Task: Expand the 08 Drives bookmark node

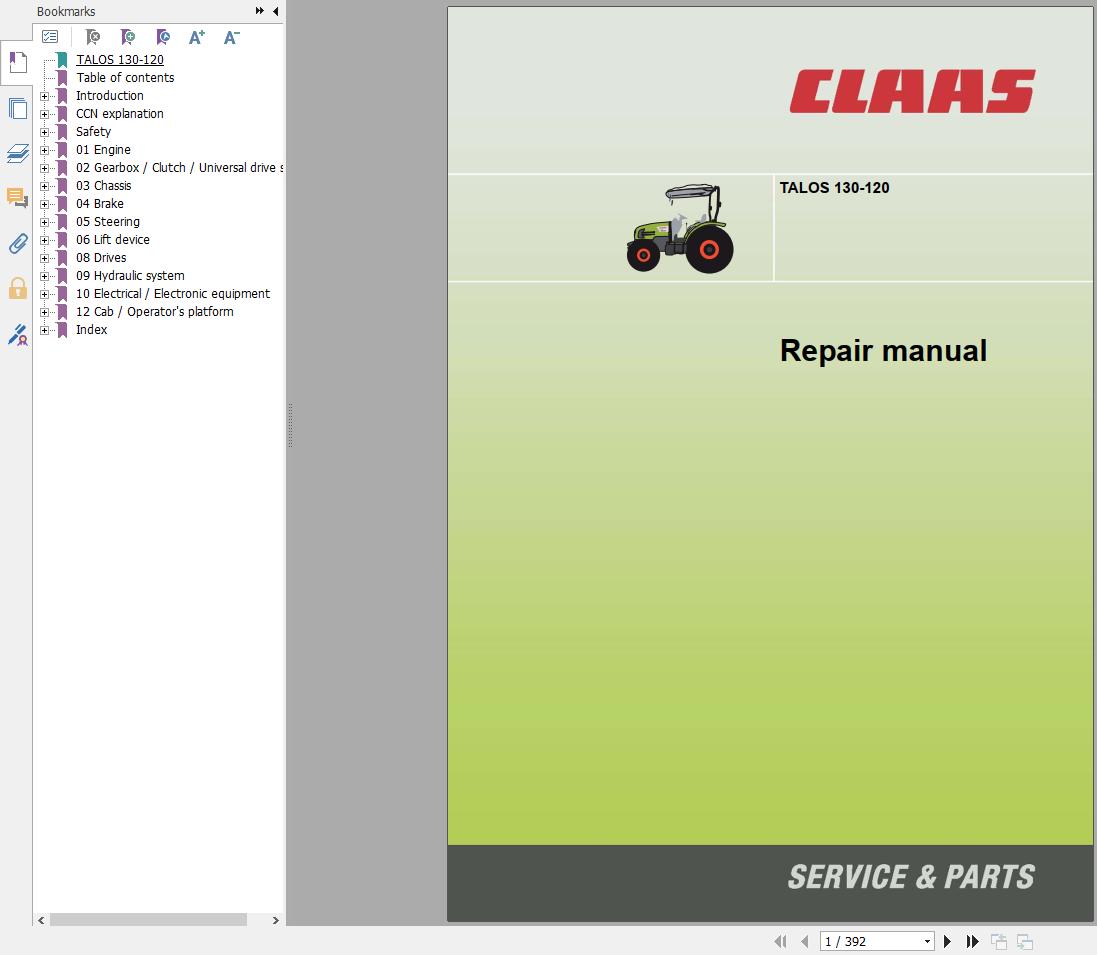Action: 44,258
